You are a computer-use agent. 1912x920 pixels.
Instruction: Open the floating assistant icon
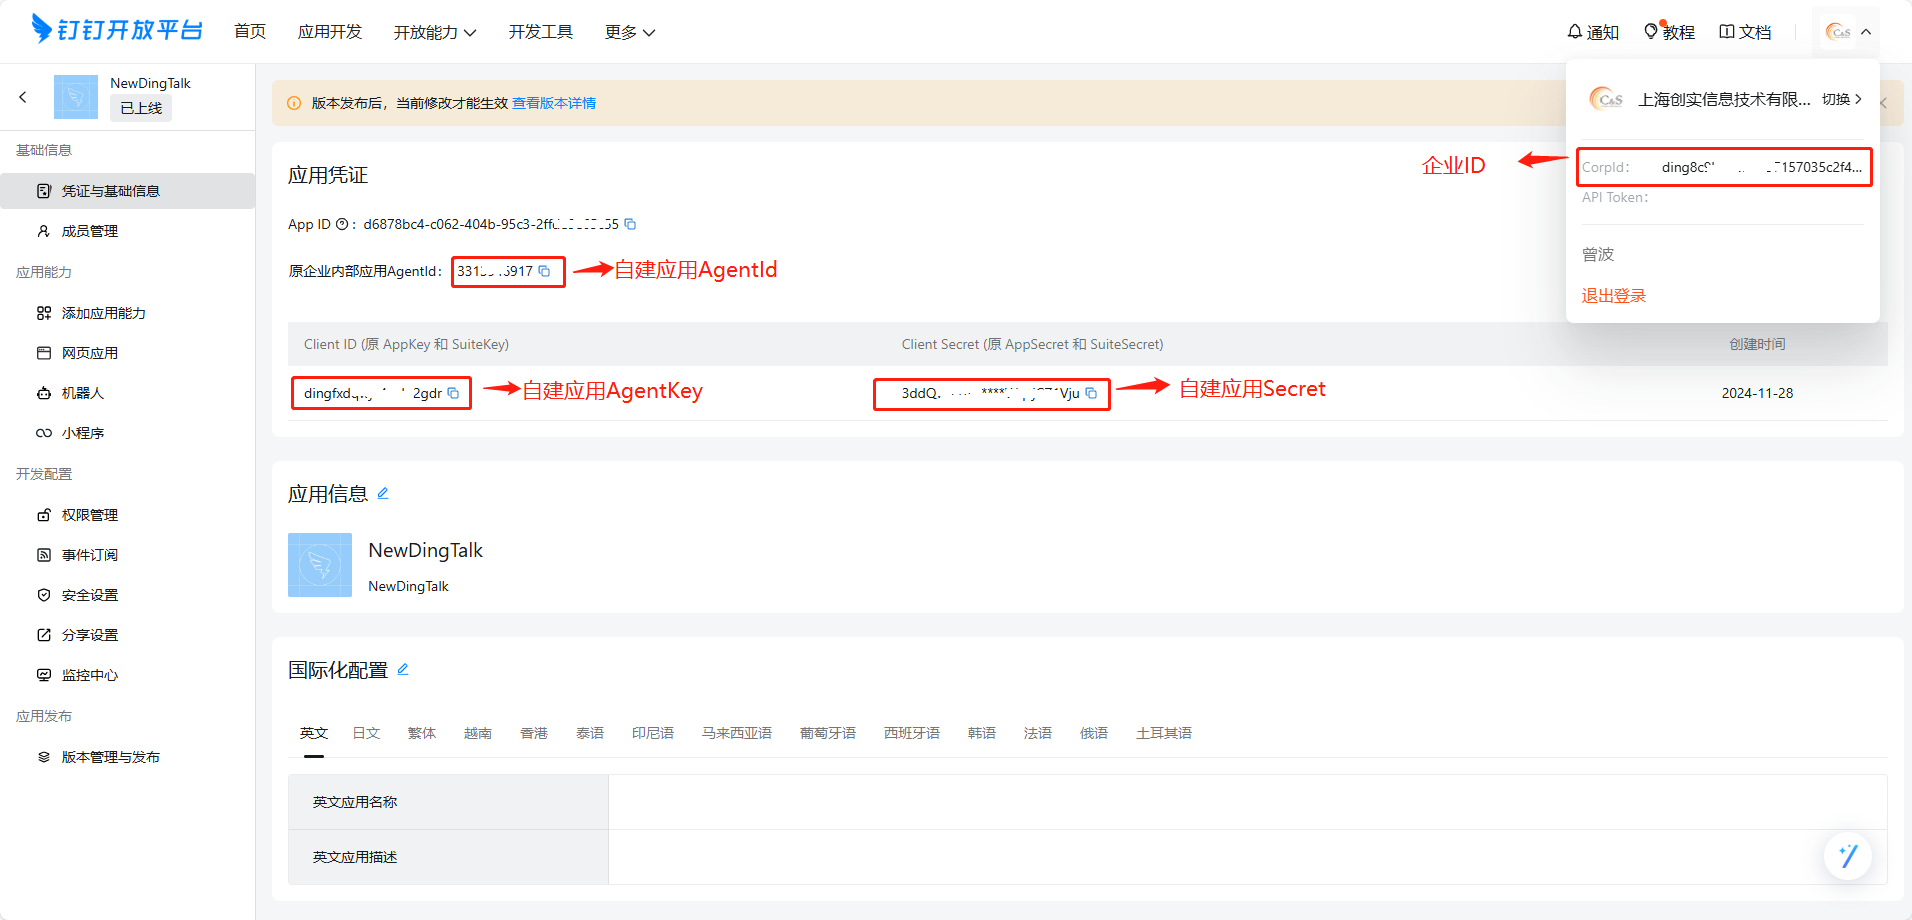point(1847,856)
